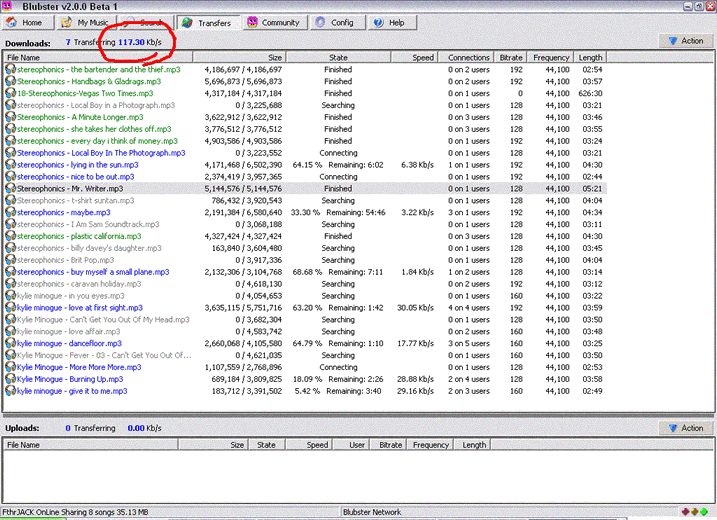This screenshot has width=717, height=520.
Task: Switch to the My Music tab
Action: pyautogui.click(x=86, y=22)
